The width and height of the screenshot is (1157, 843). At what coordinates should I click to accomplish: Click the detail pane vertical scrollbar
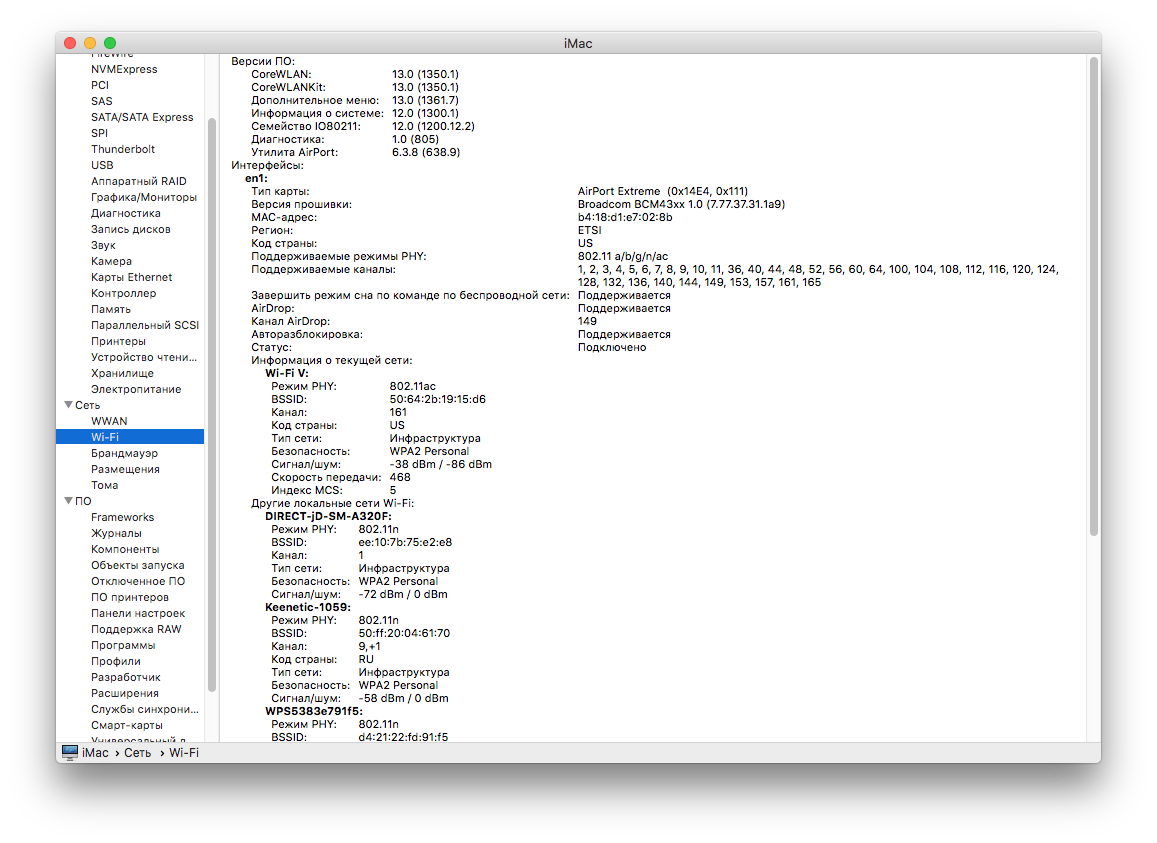pos(1094,297)
